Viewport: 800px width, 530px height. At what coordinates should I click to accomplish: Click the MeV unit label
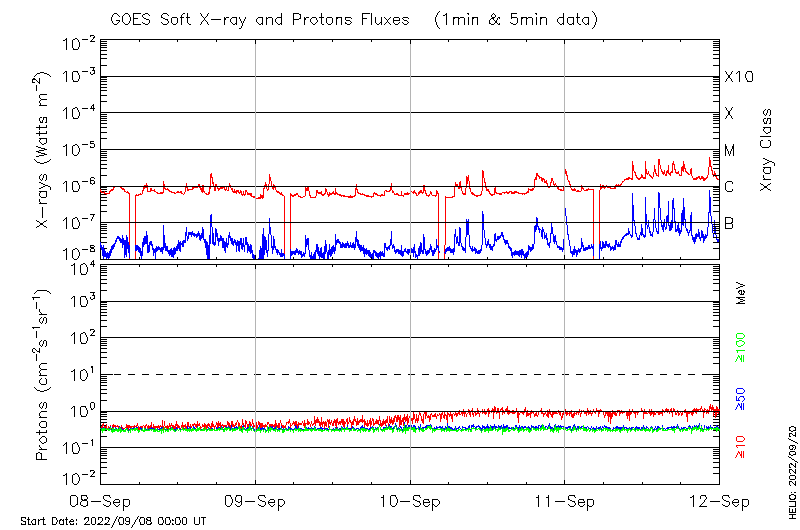[x=742, y=292]
